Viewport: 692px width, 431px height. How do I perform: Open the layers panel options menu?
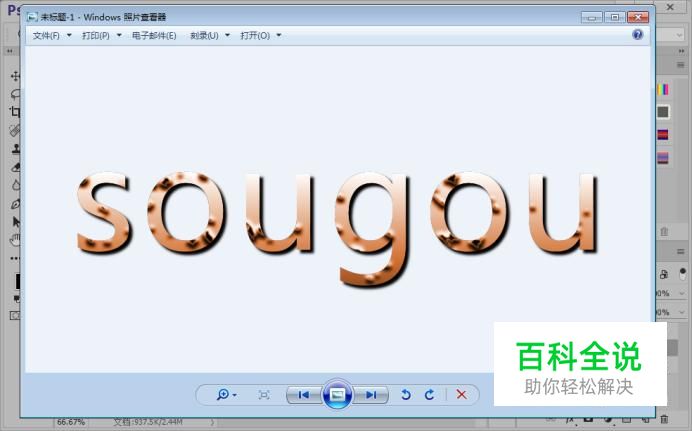click(681, 251)
